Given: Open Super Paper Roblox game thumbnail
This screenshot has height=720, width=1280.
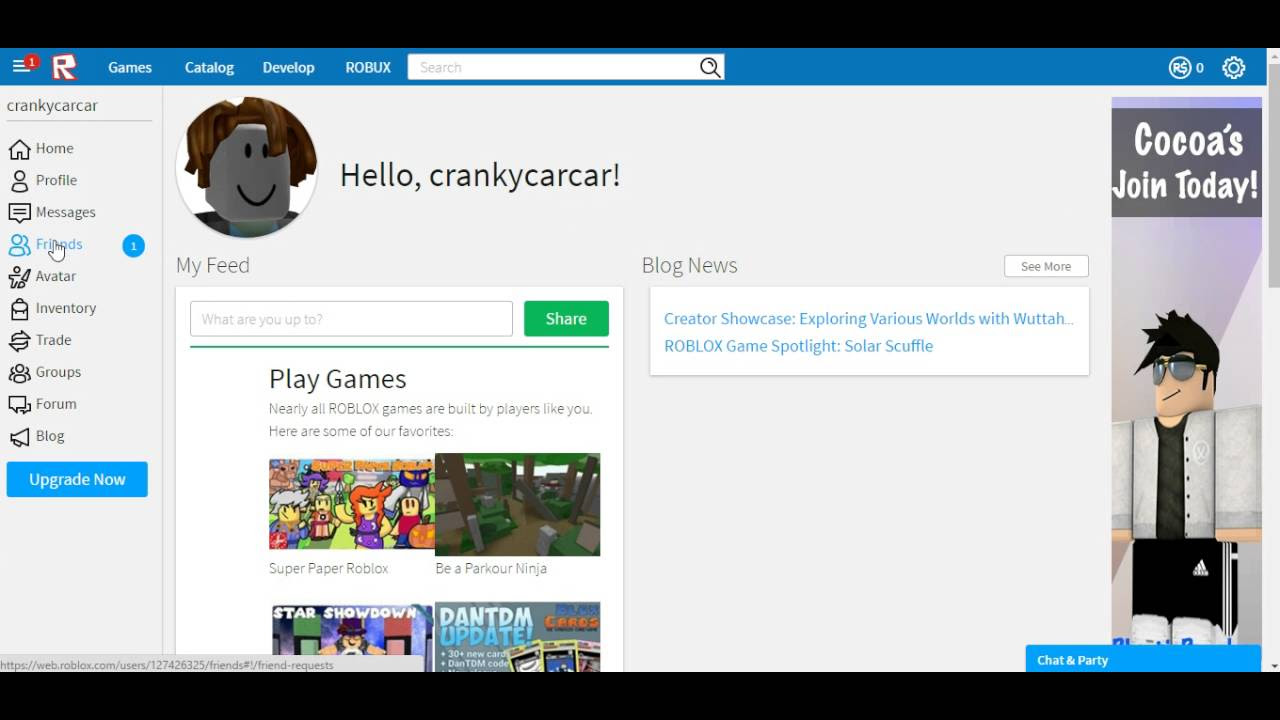Looking at the screenshot, I should pos(351,503).
